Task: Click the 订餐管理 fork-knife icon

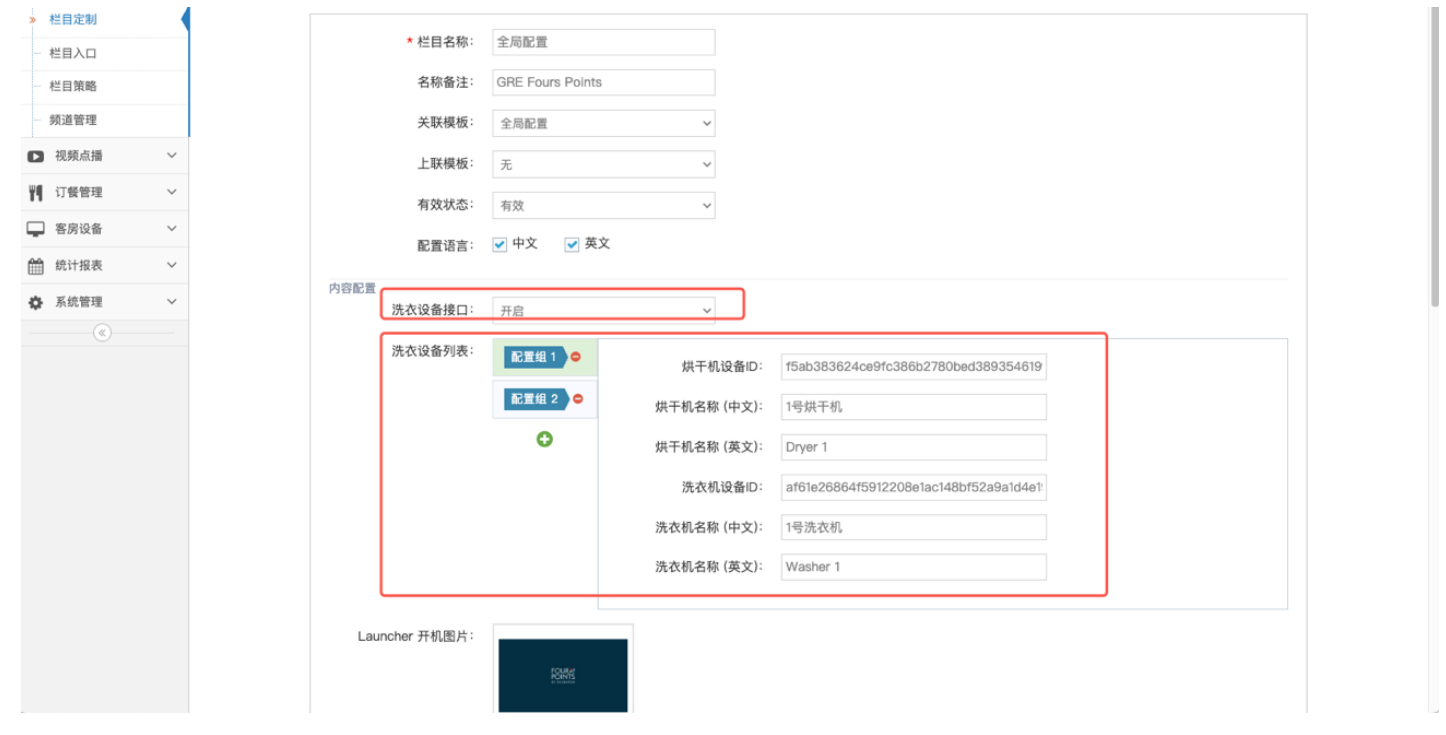Action: point(36,192)
